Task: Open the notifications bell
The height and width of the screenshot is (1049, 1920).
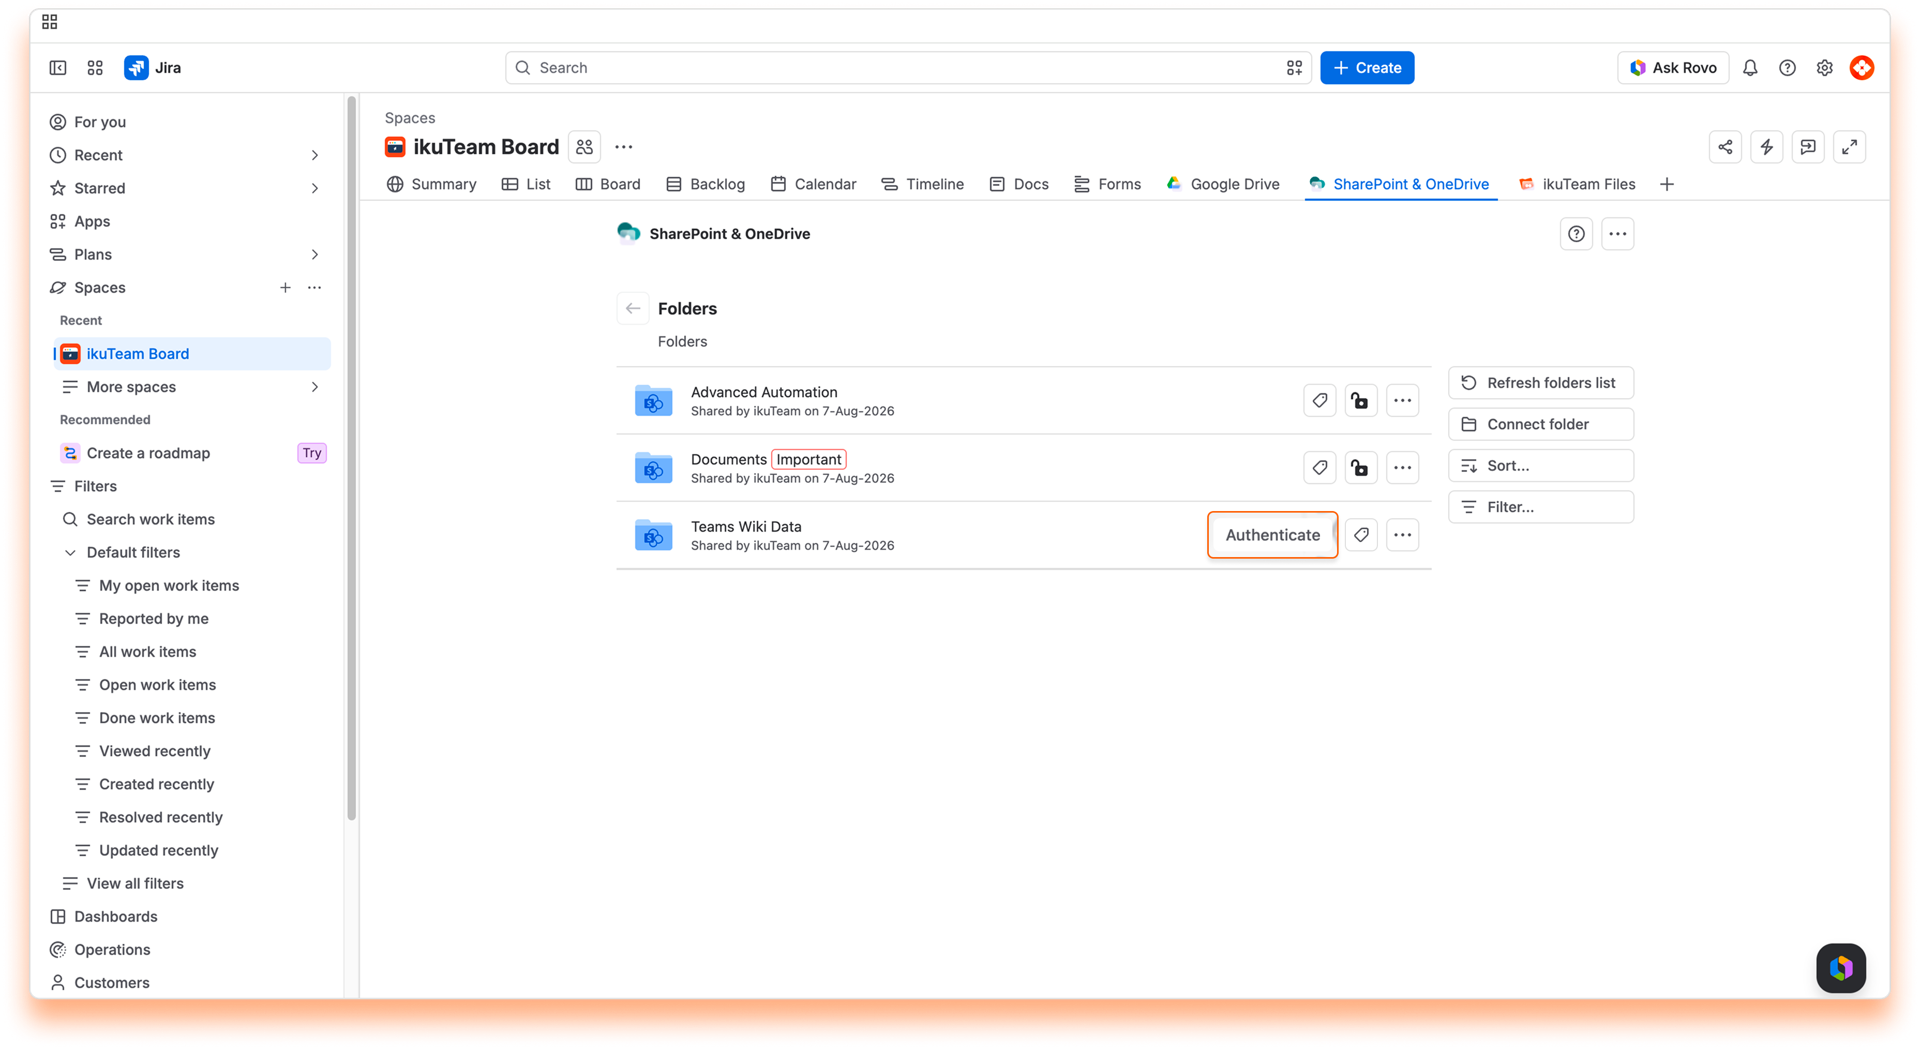Action: (x=1750, y=68)
